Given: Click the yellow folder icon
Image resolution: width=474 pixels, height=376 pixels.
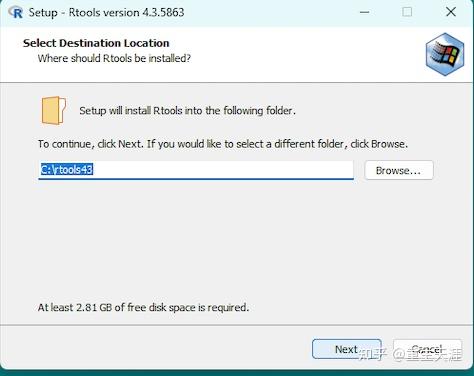Looking at the screenshot, I should click(54, 111).
